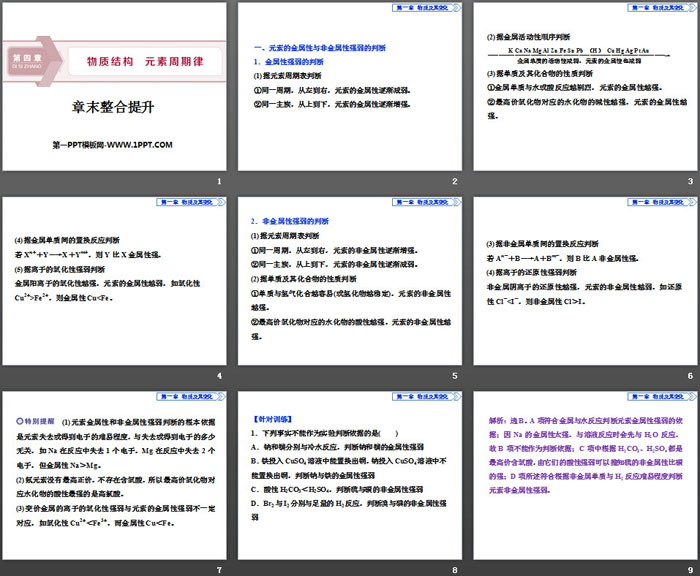700x576 pixels.
Task: Click the chapter header badge on slide 4
Action: 191,202
